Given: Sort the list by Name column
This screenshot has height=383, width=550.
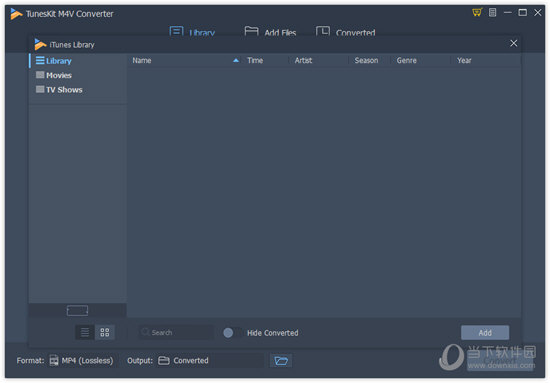Looking at the screenshot, I should [x=142, y=60].
